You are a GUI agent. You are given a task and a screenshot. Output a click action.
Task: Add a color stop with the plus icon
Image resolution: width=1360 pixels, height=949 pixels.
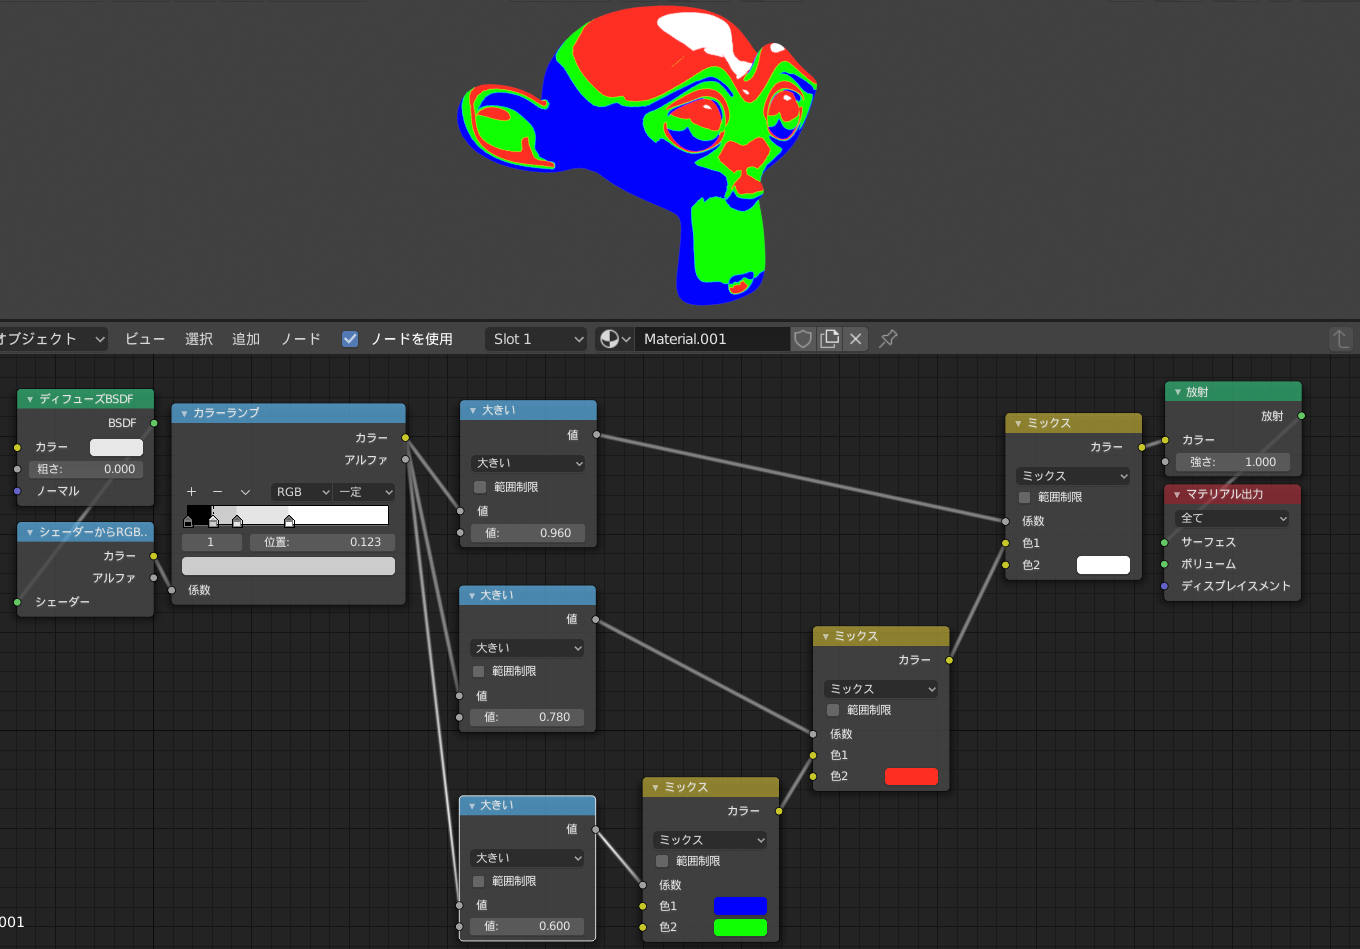point(192,492)
